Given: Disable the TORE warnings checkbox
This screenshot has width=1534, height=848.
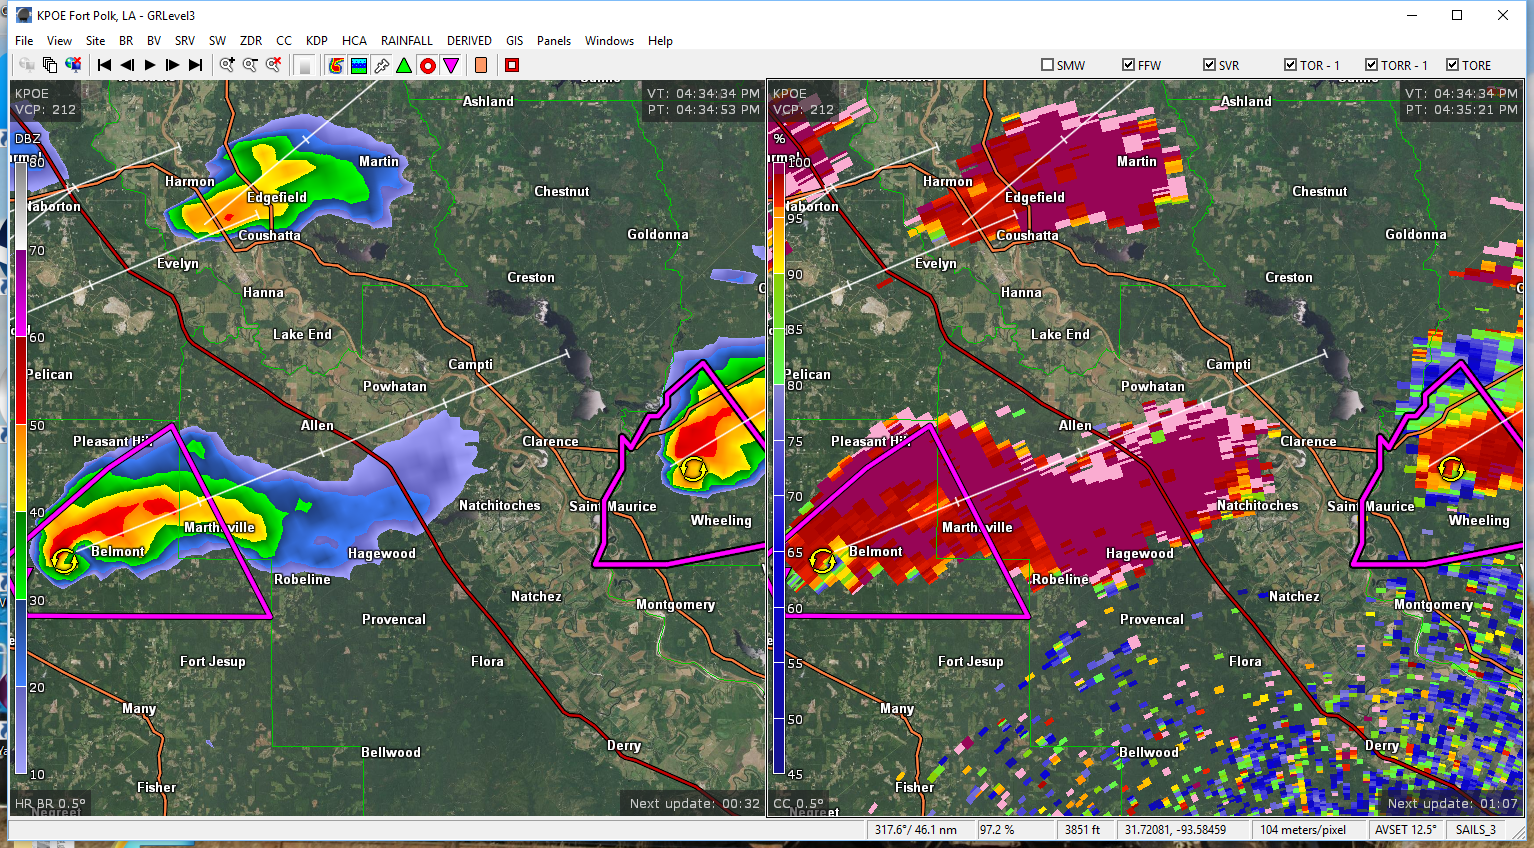Looking at the screenshot, I should pyautogui.click(x=1452, y=65).
